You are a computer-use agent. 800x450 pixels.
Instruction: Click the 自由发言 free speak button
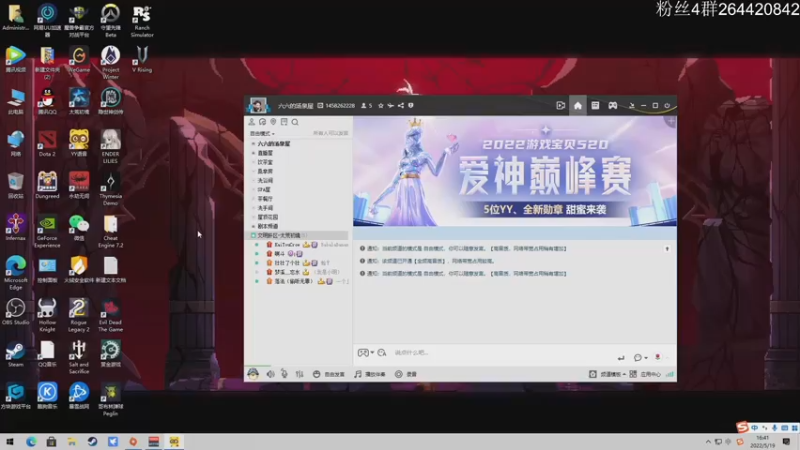tap(329, 374)
